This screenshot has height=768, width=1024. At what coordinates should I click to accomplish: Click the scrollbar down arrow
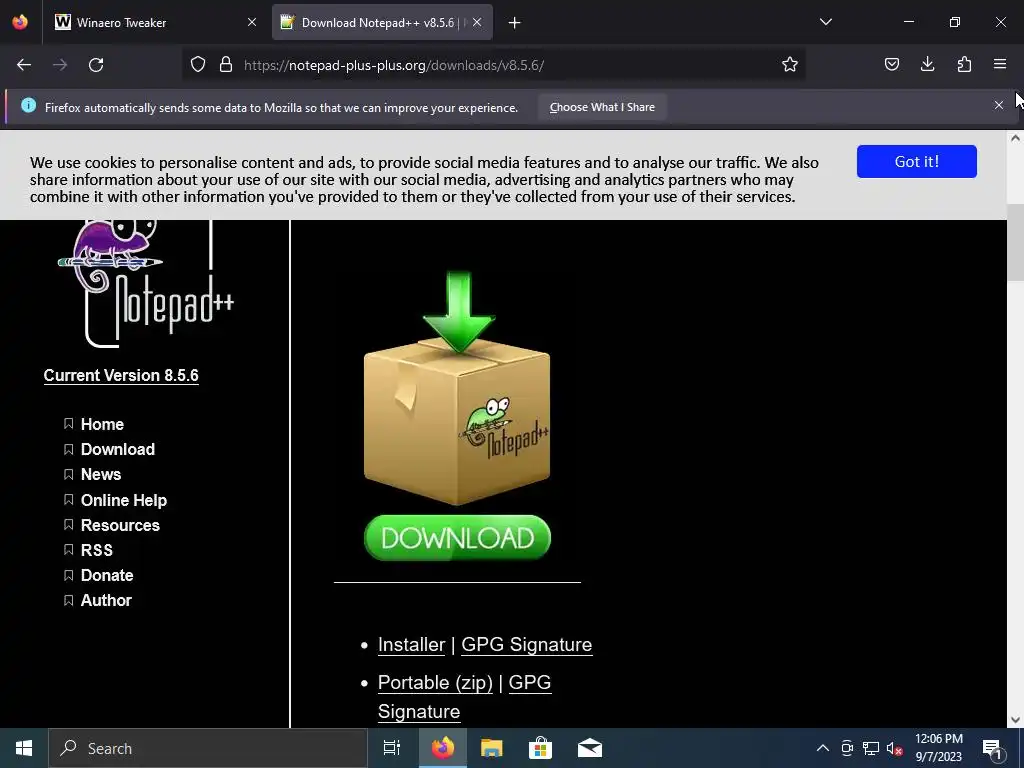[1015, 720]
